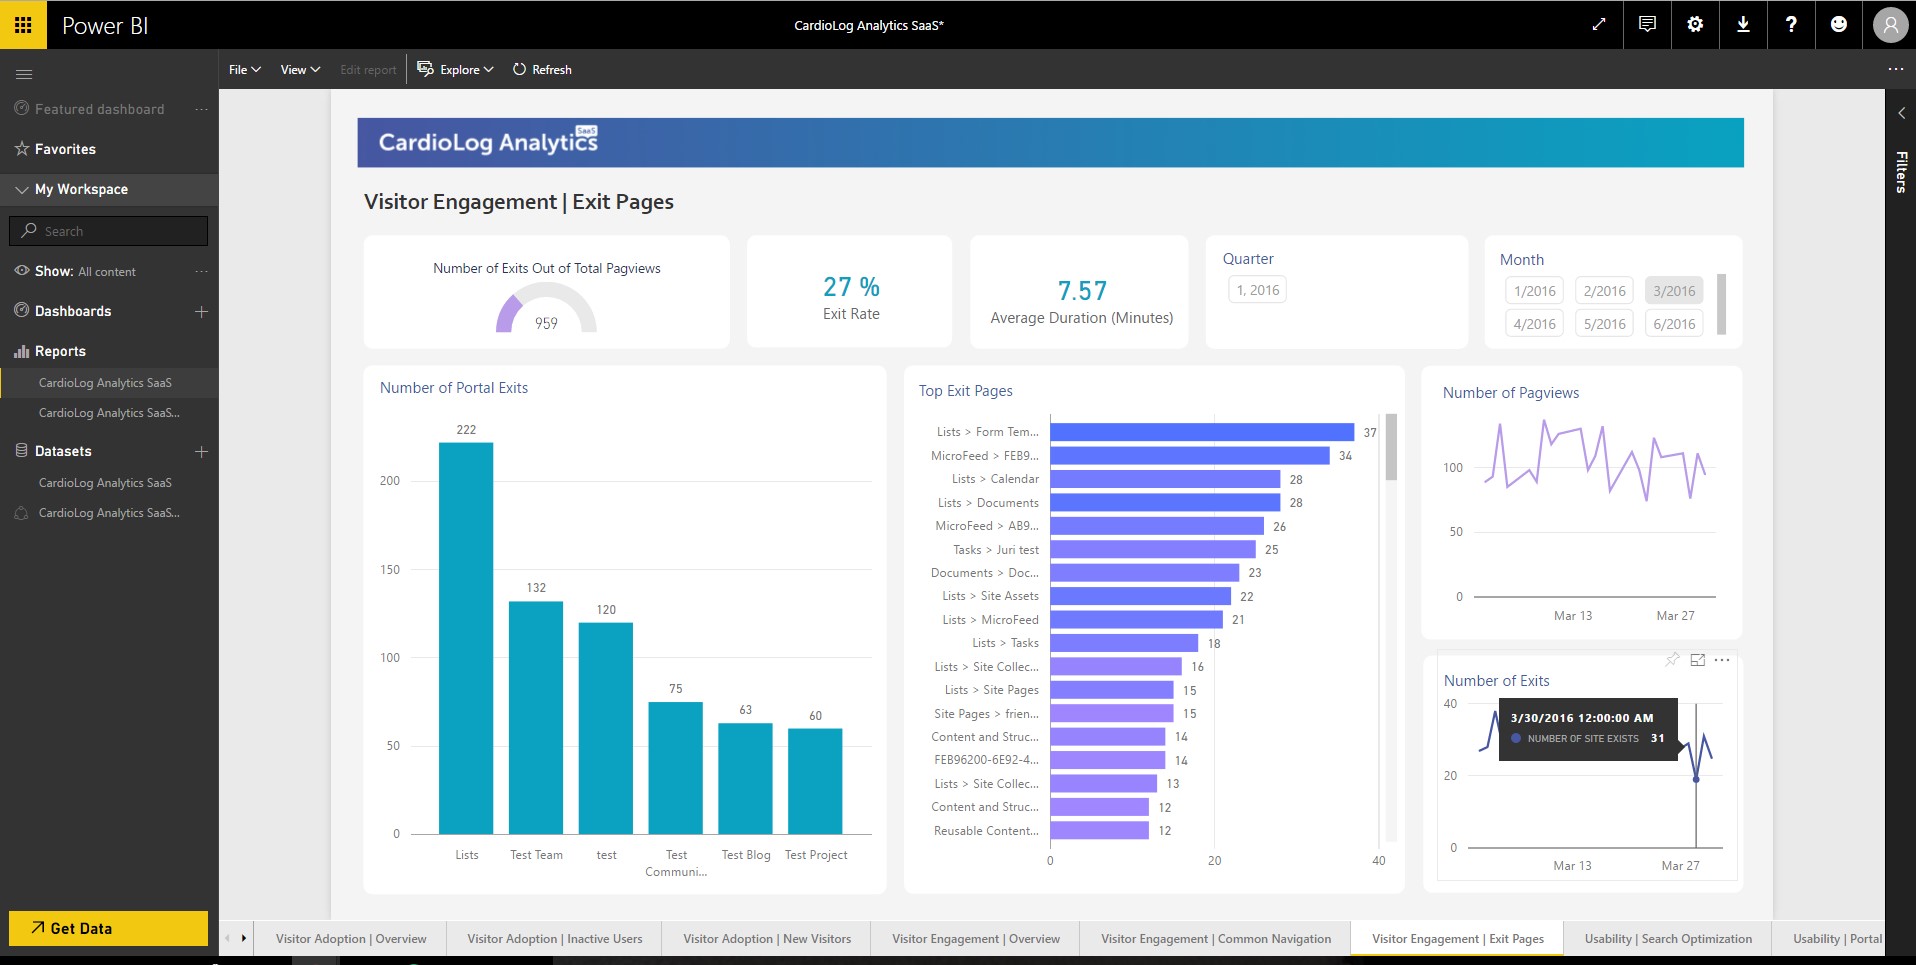Select the Tasks > Juri test bar

coord(1153,549)
